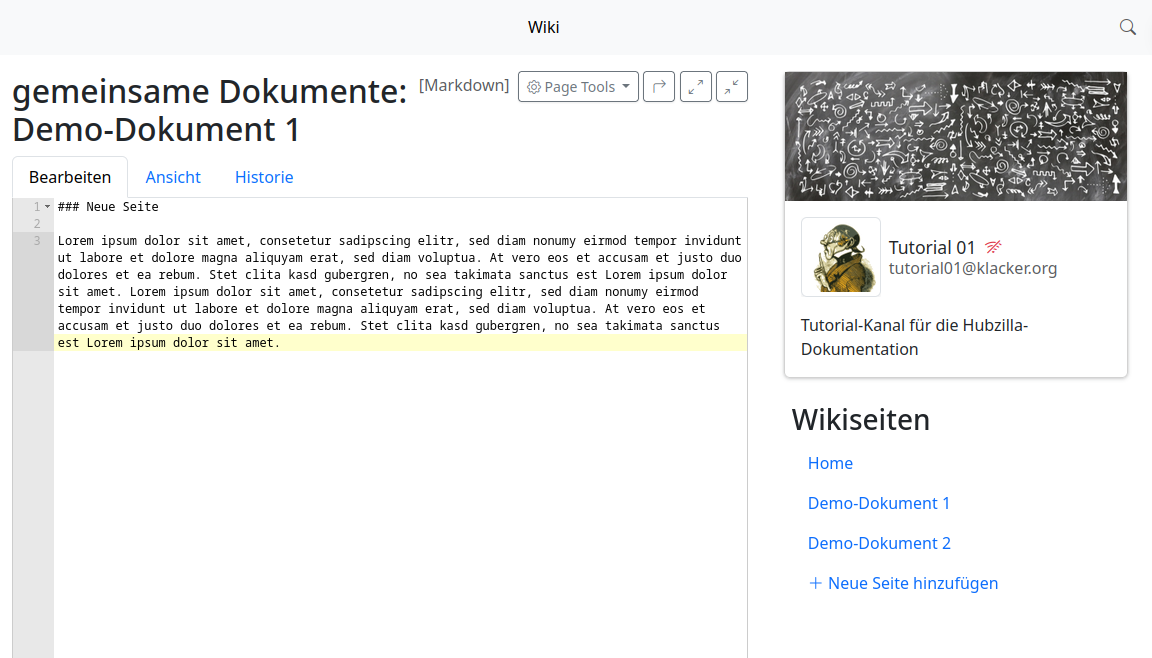Click the share arrow button

[659, 87]
